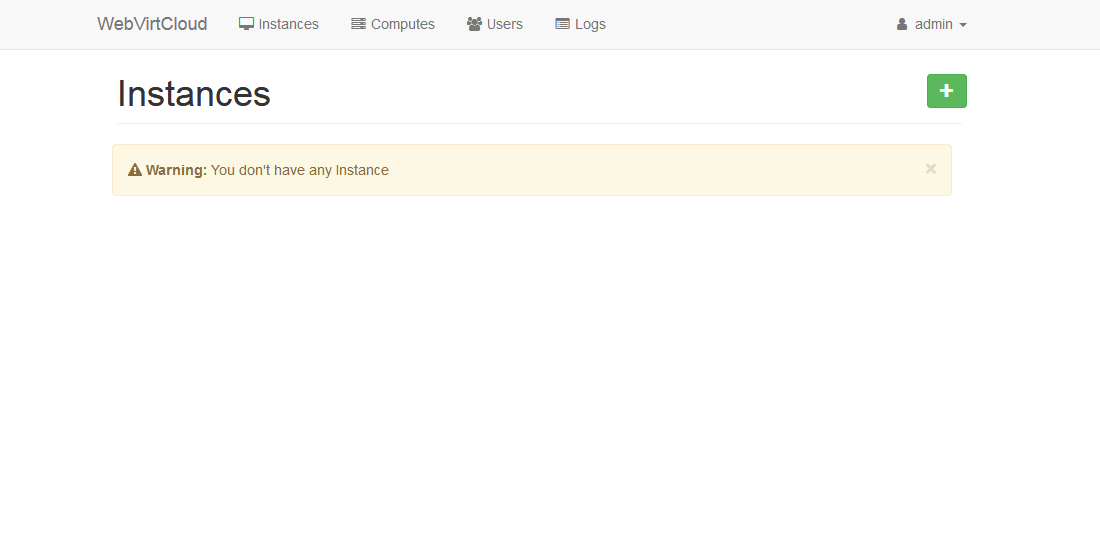Click the horizontal divider under Instances heading

tap(539, 124)
